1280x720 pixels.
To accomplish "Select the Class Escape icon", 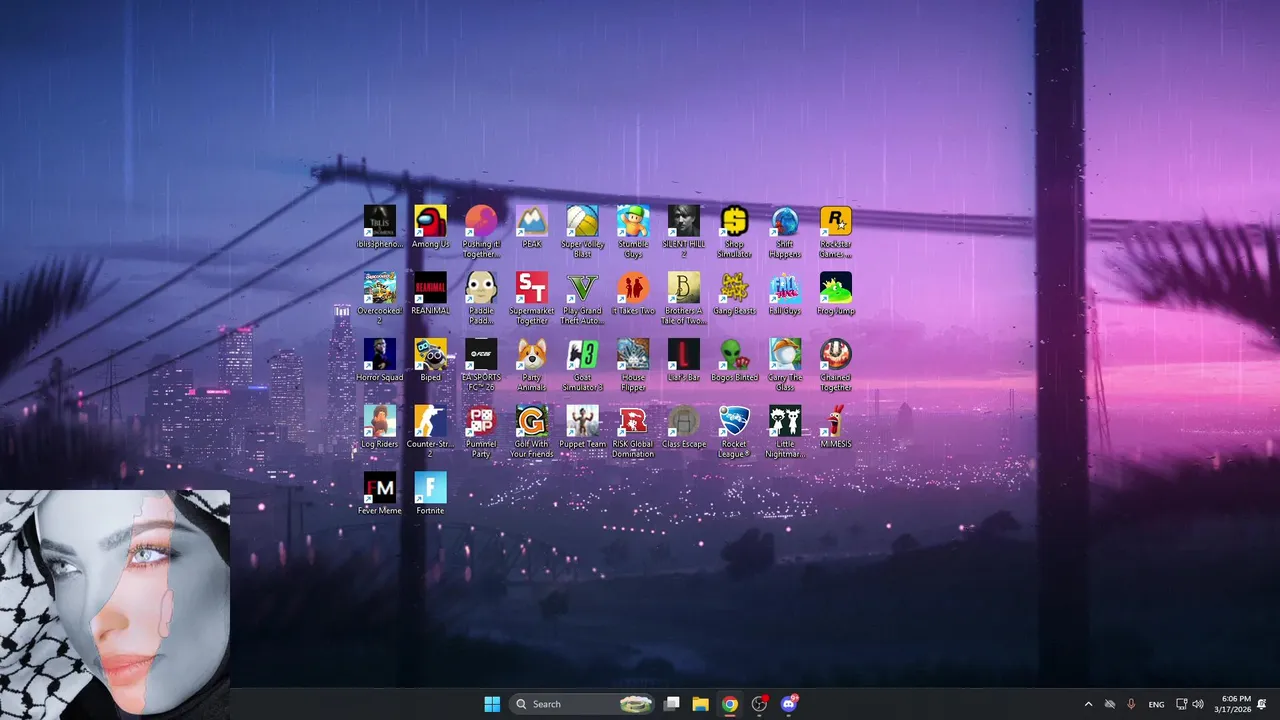I will click(684, 427).
